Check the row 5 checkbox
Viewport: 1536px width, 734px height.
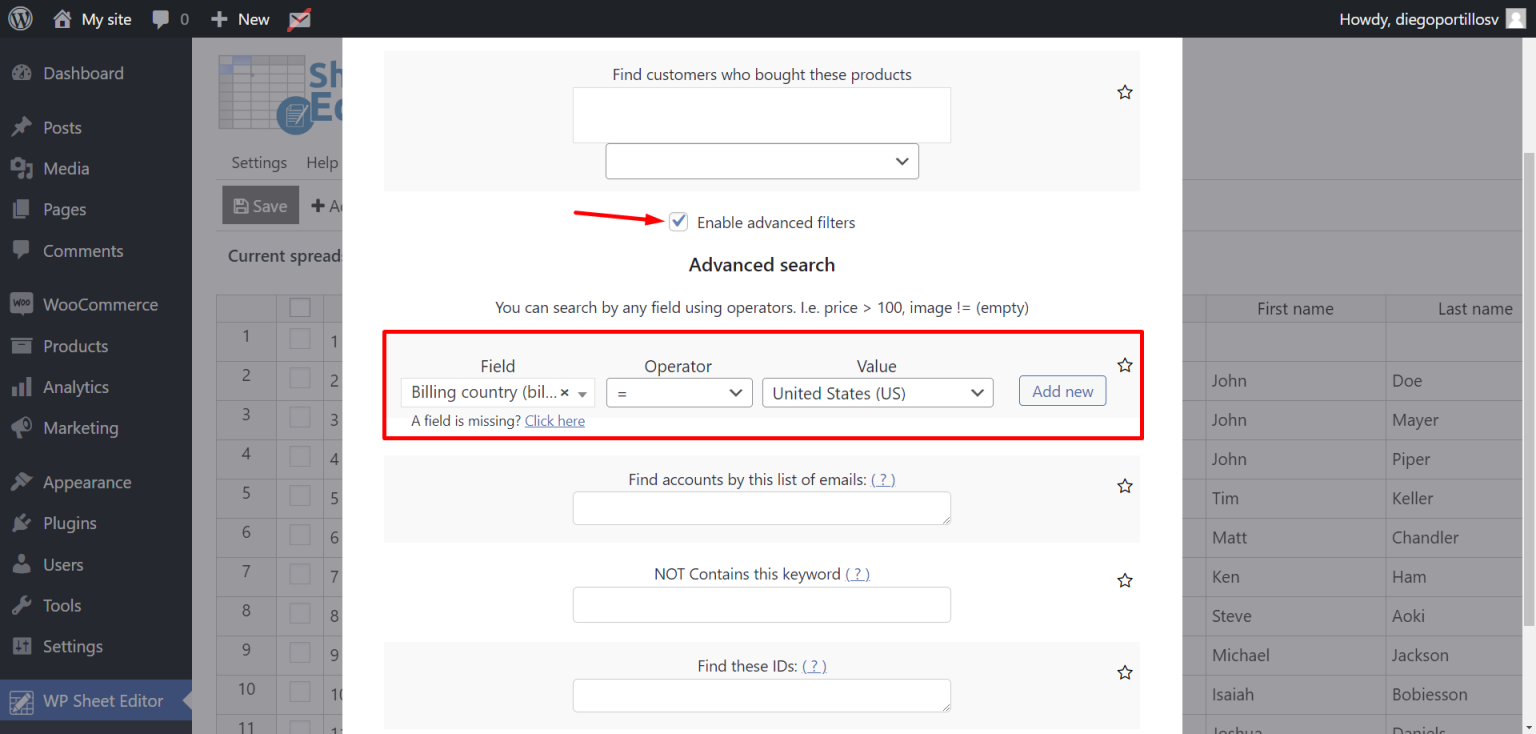[x=300, y=496]
